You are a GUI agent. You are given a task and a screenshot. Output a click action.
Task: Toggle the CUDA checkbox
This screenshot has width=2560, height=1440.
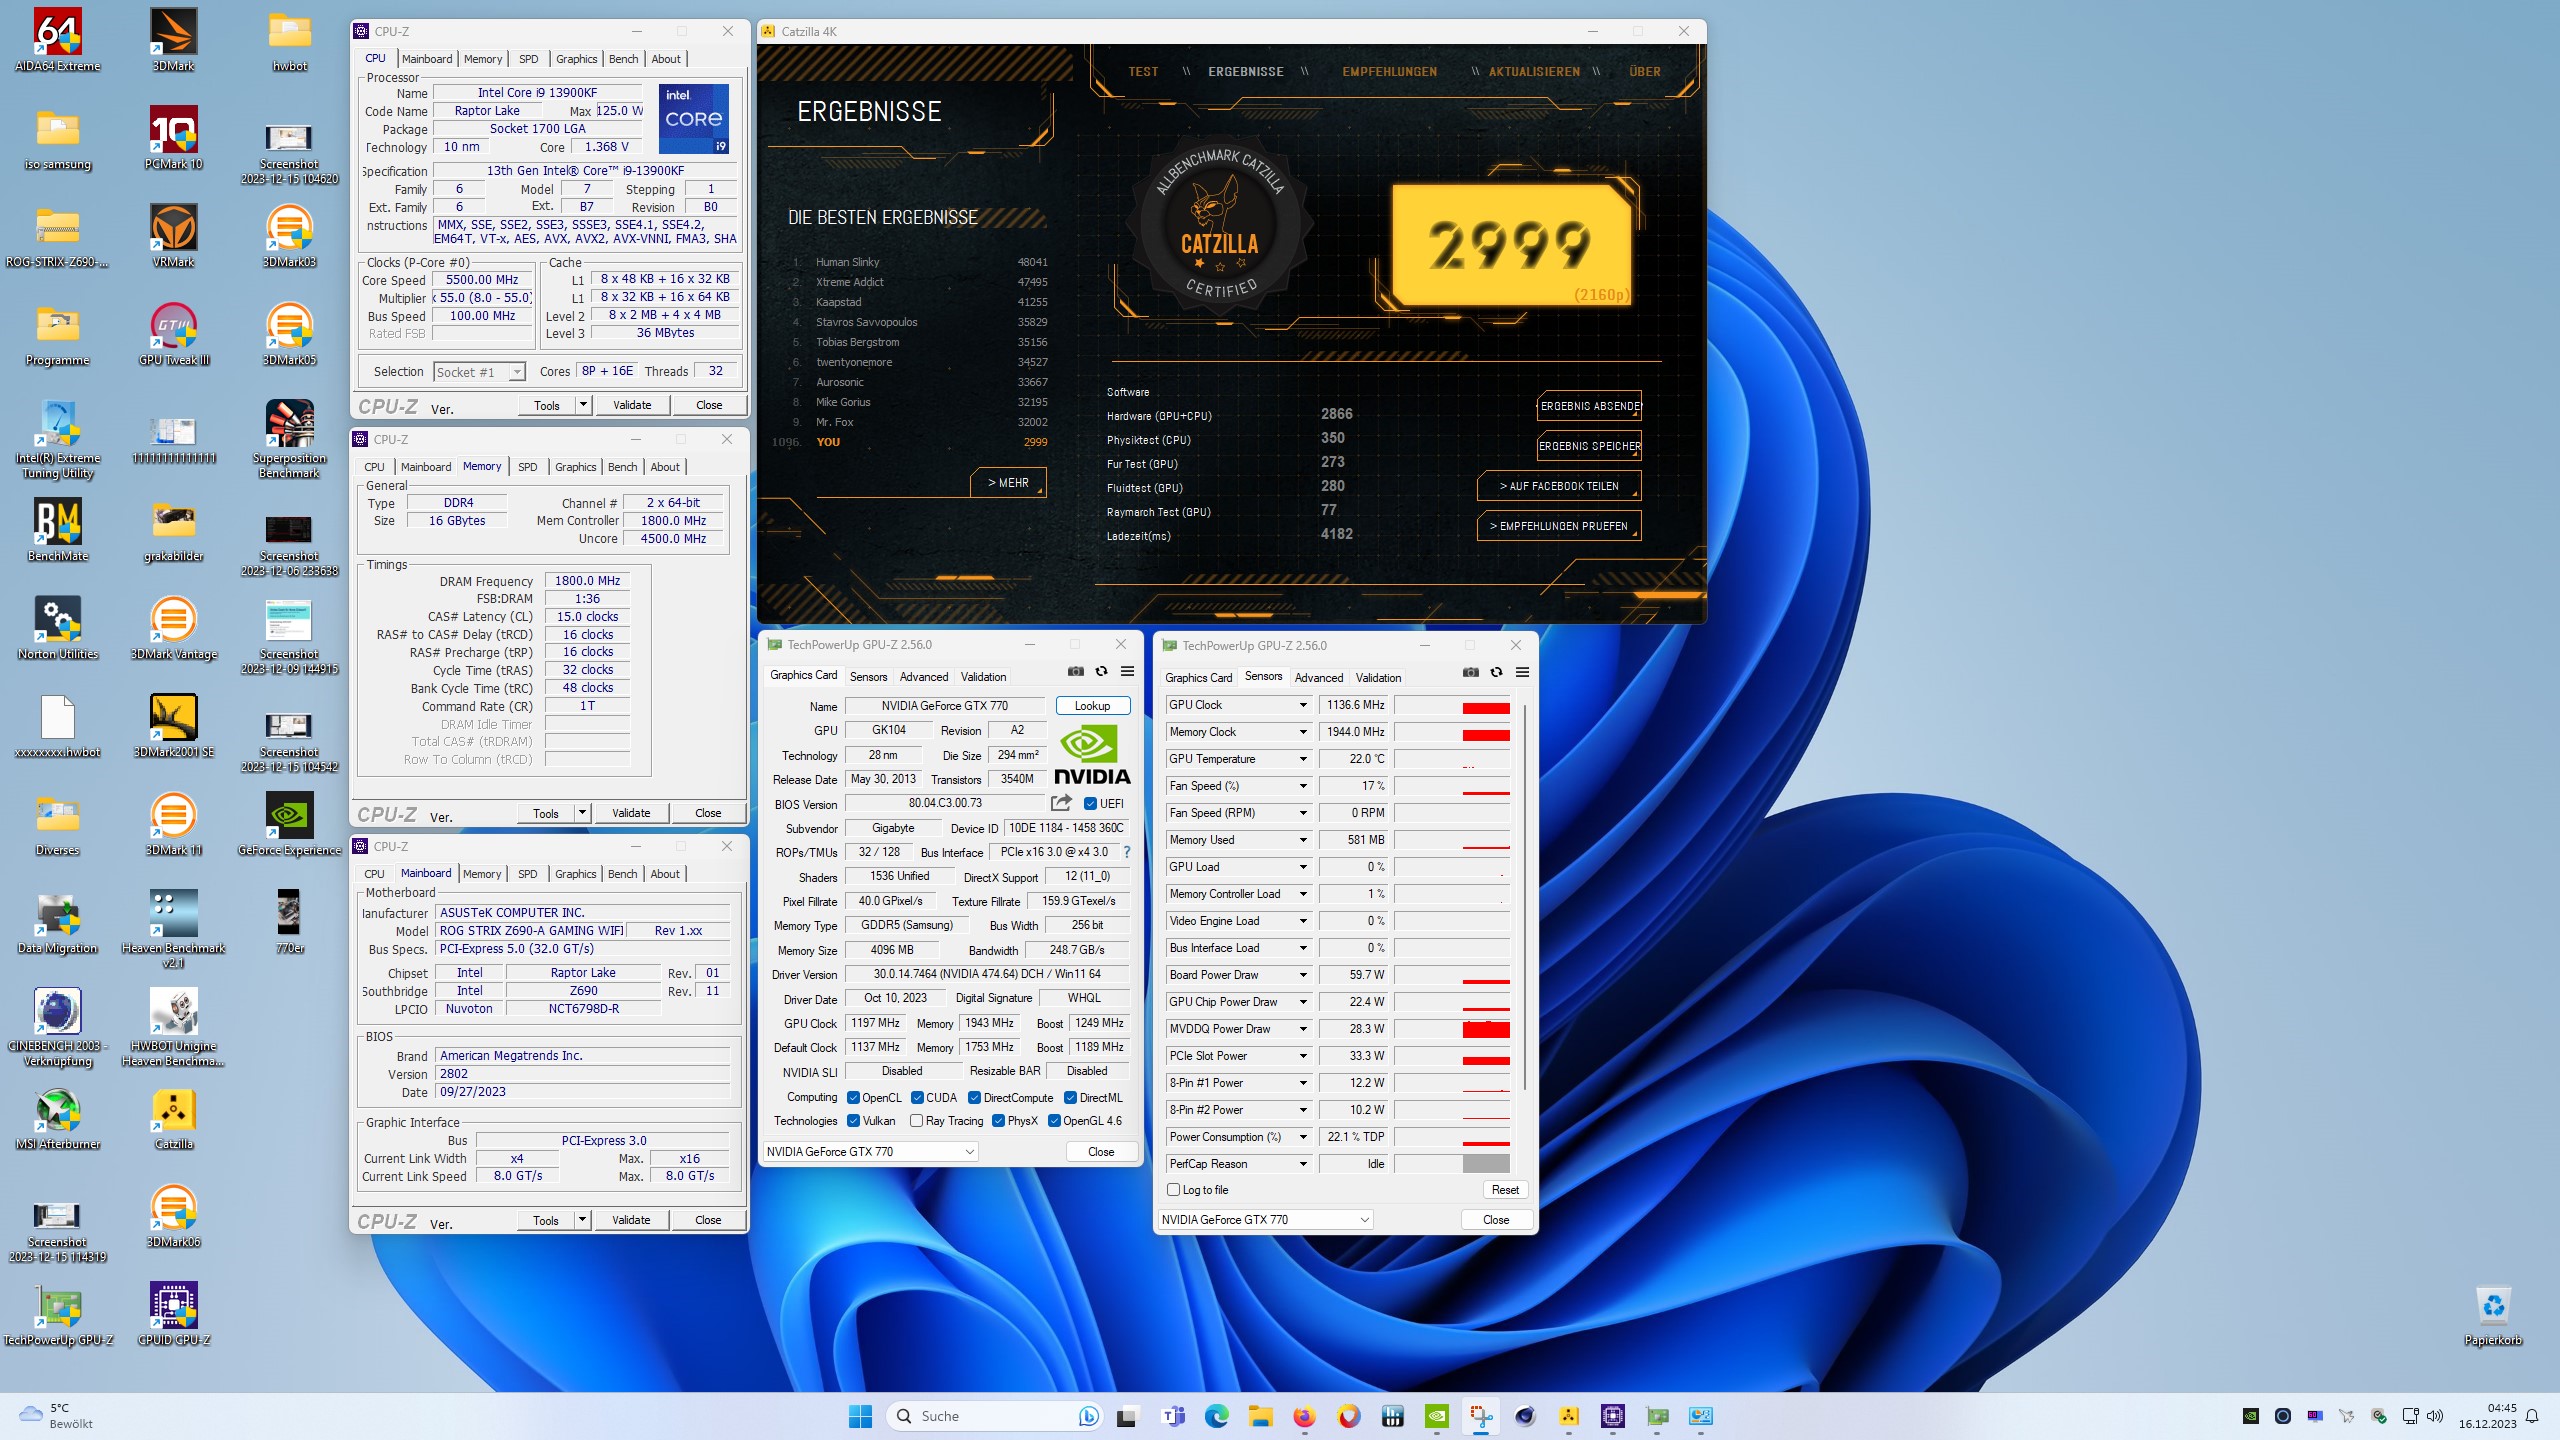tap(917, 1098)
